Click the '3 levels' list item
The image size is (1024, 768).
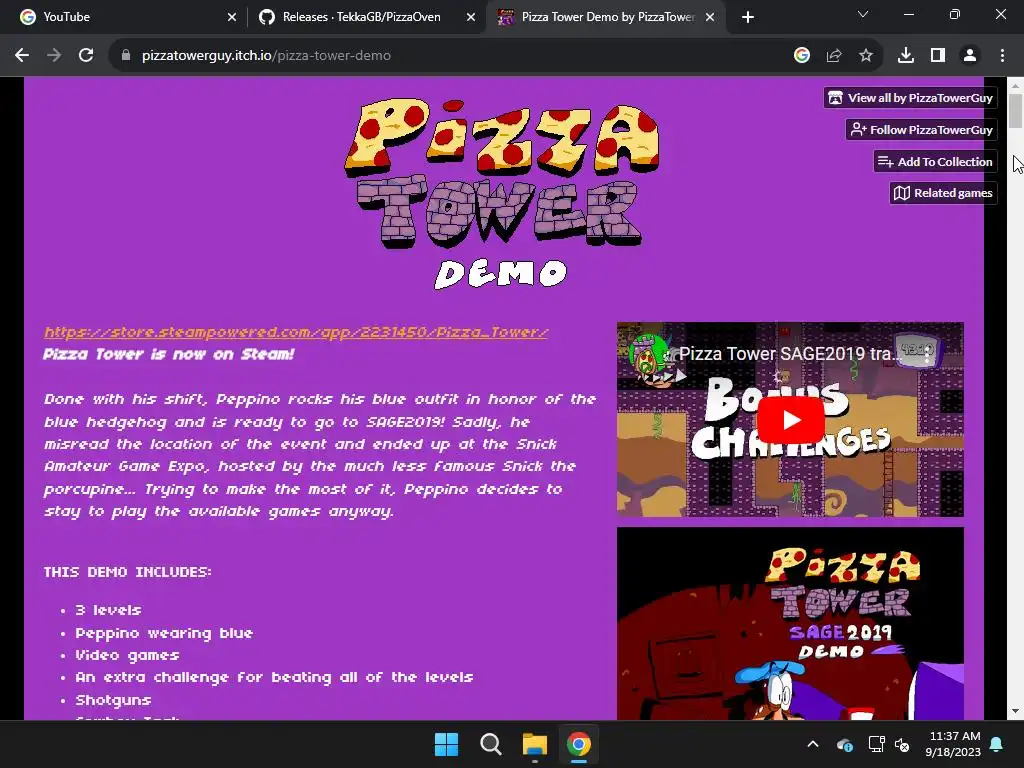click(x=108, y=610)
